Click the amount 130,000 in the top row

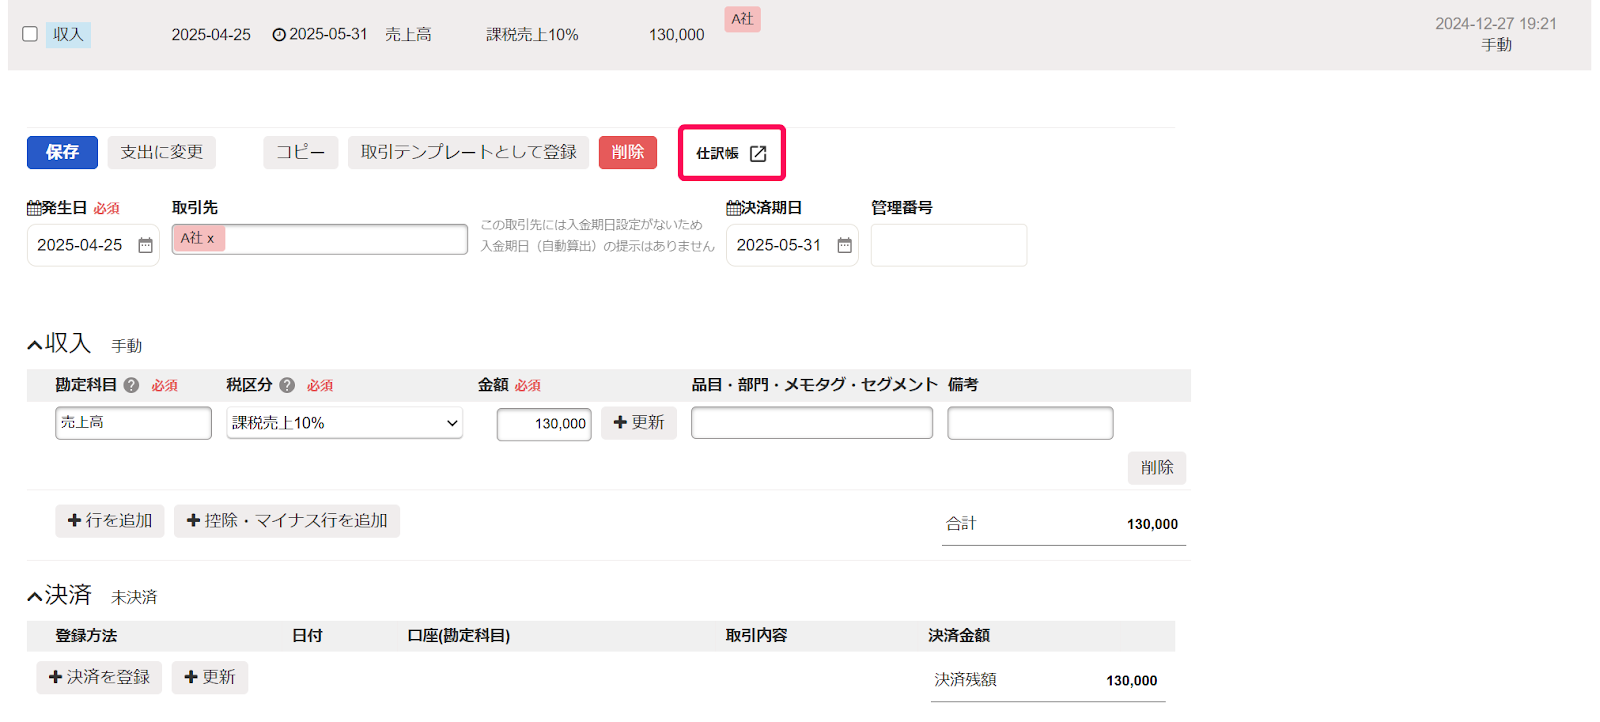tap(676, 35)
